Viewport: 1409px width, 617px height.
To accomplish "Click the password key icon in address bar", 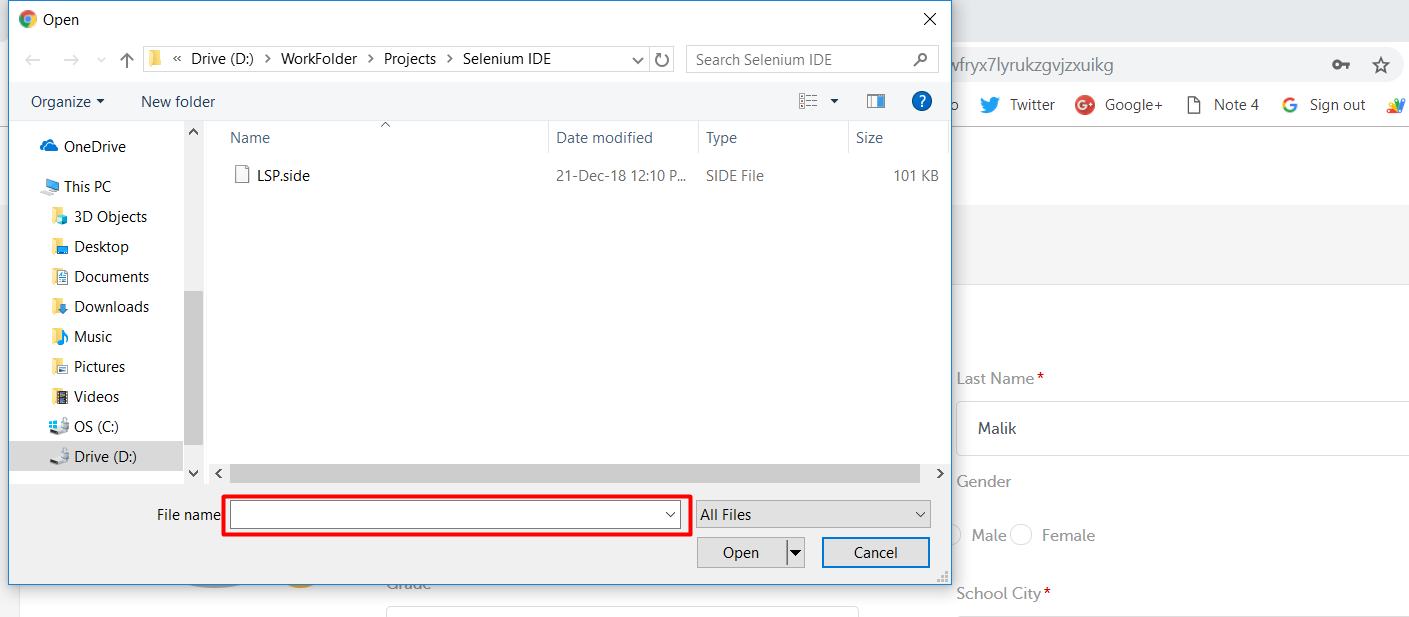I will click(x=1341, y=65).
